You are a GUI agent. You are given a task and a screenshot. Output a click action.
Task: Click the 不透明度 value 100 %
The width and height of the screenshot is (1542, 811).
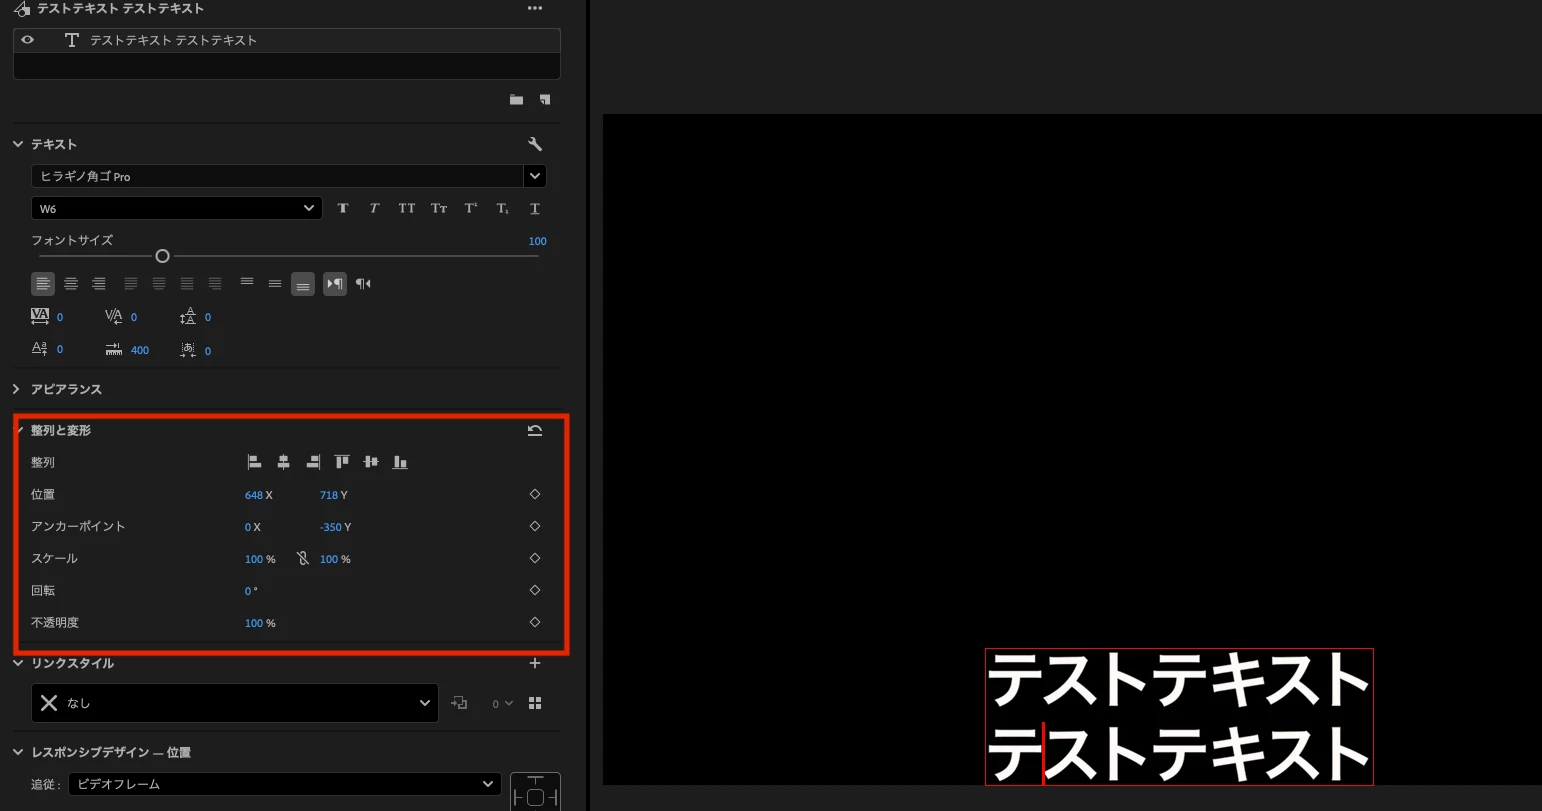[260, 623]
